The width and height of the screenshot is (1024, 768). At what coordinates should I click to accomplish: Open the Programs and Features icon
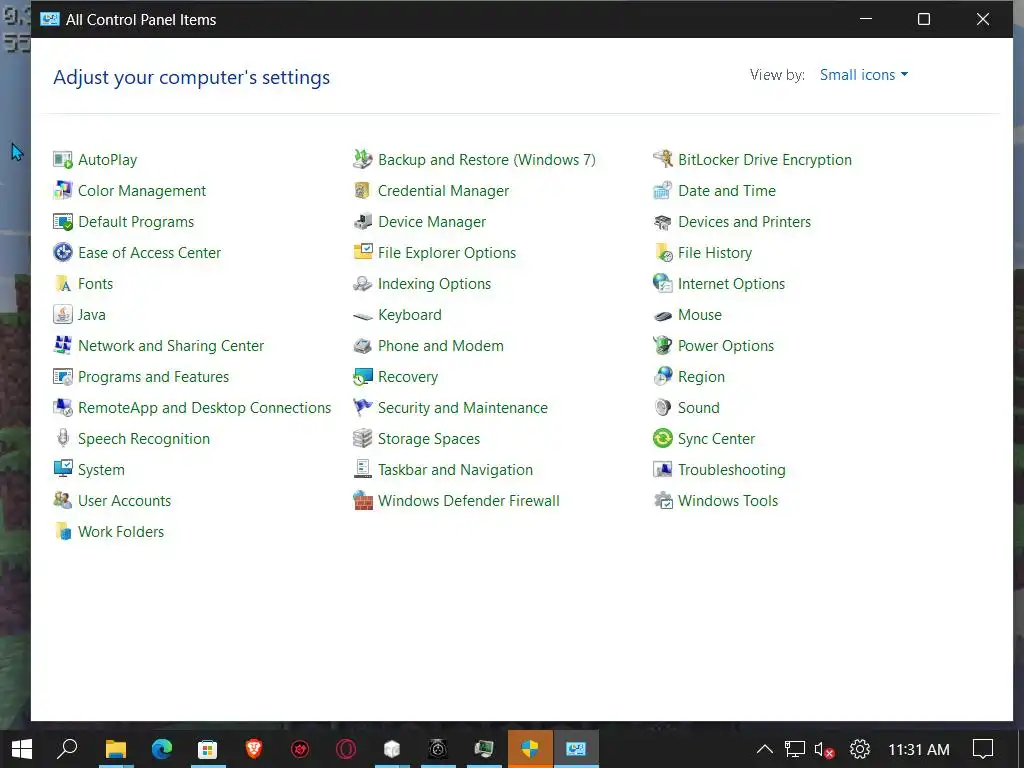pos(63,377)
